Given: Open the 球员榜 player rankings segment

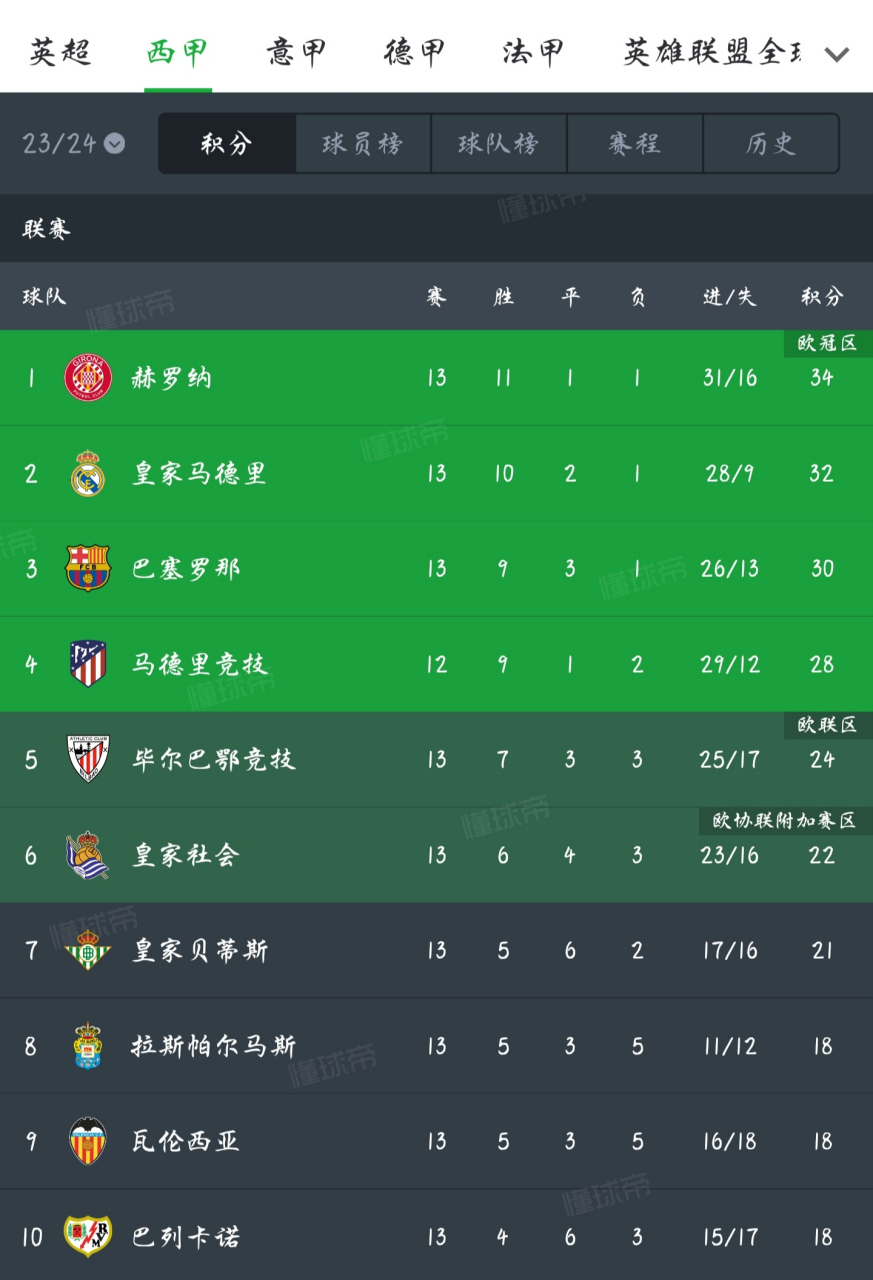Looking at the screenshot, I should 362,144.
